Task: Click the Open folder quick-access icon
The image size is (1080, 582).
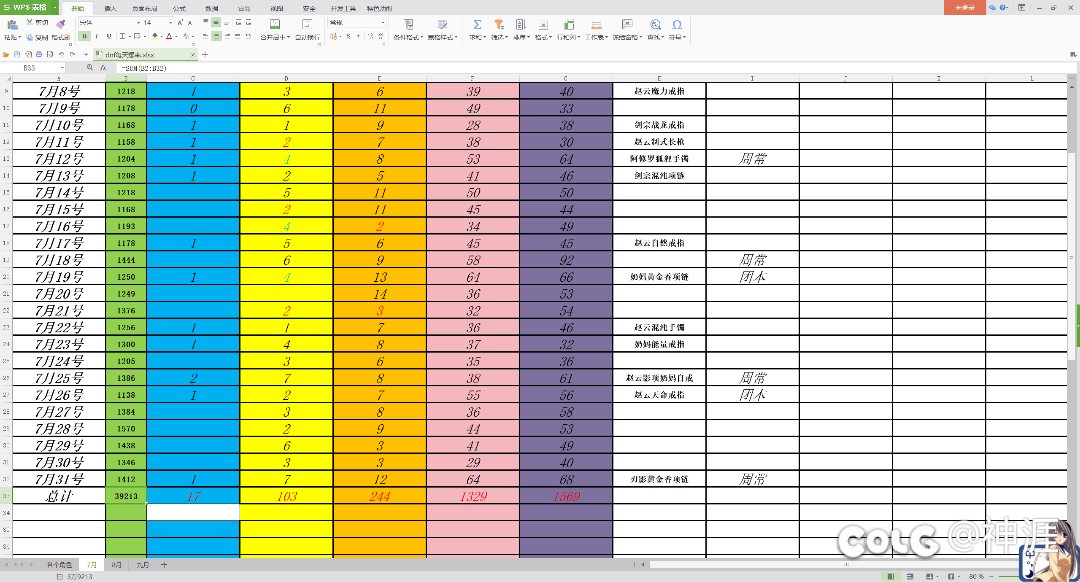Action: [x=6, y=54]
